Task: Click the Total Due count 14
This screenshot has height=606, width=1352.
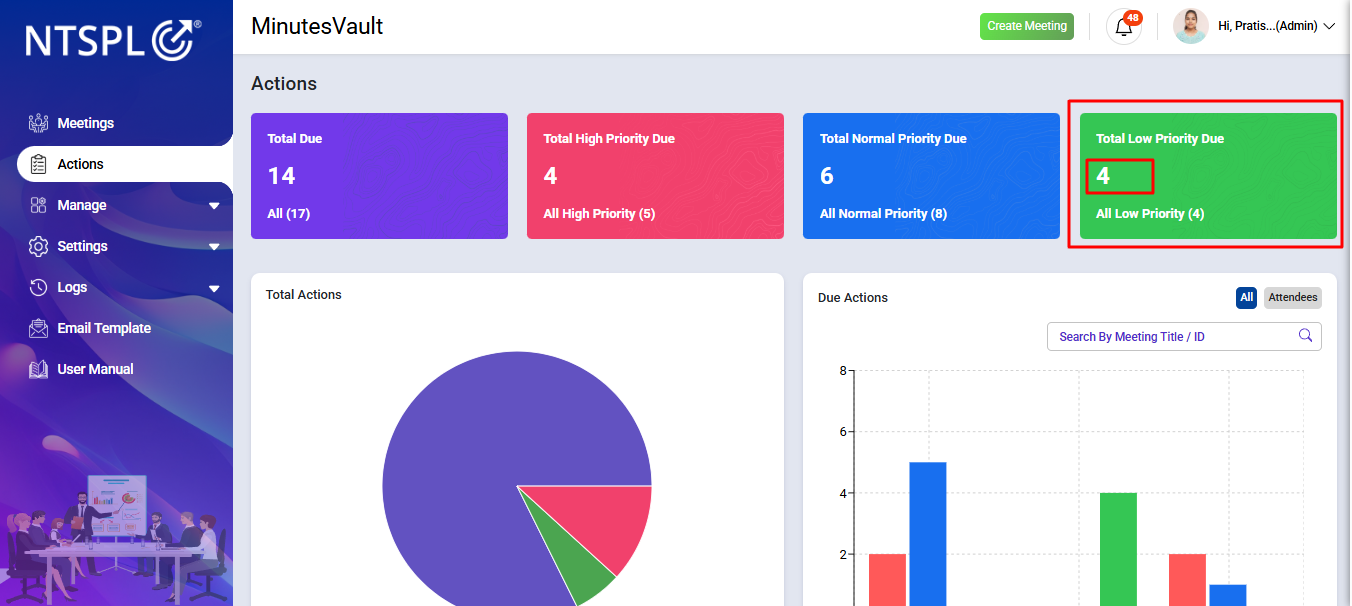Action: tap(281, 176)
